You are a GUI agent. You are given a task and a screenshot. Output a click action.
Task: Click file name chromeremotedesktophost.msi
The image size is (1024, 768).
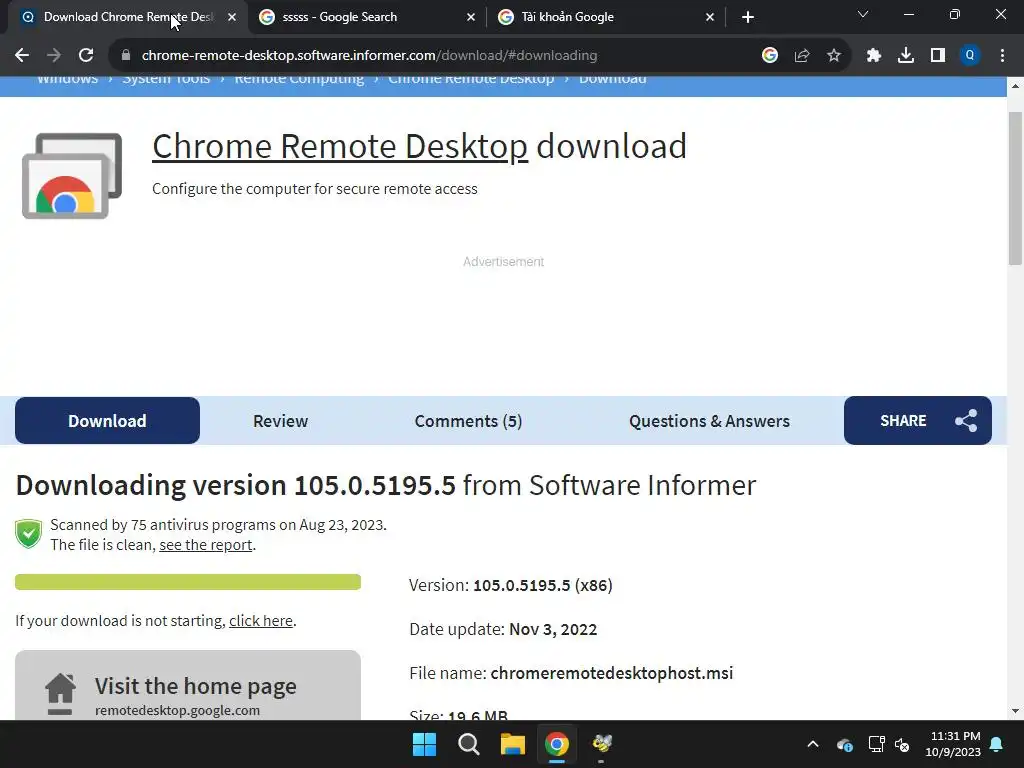[x=611, y=673]
